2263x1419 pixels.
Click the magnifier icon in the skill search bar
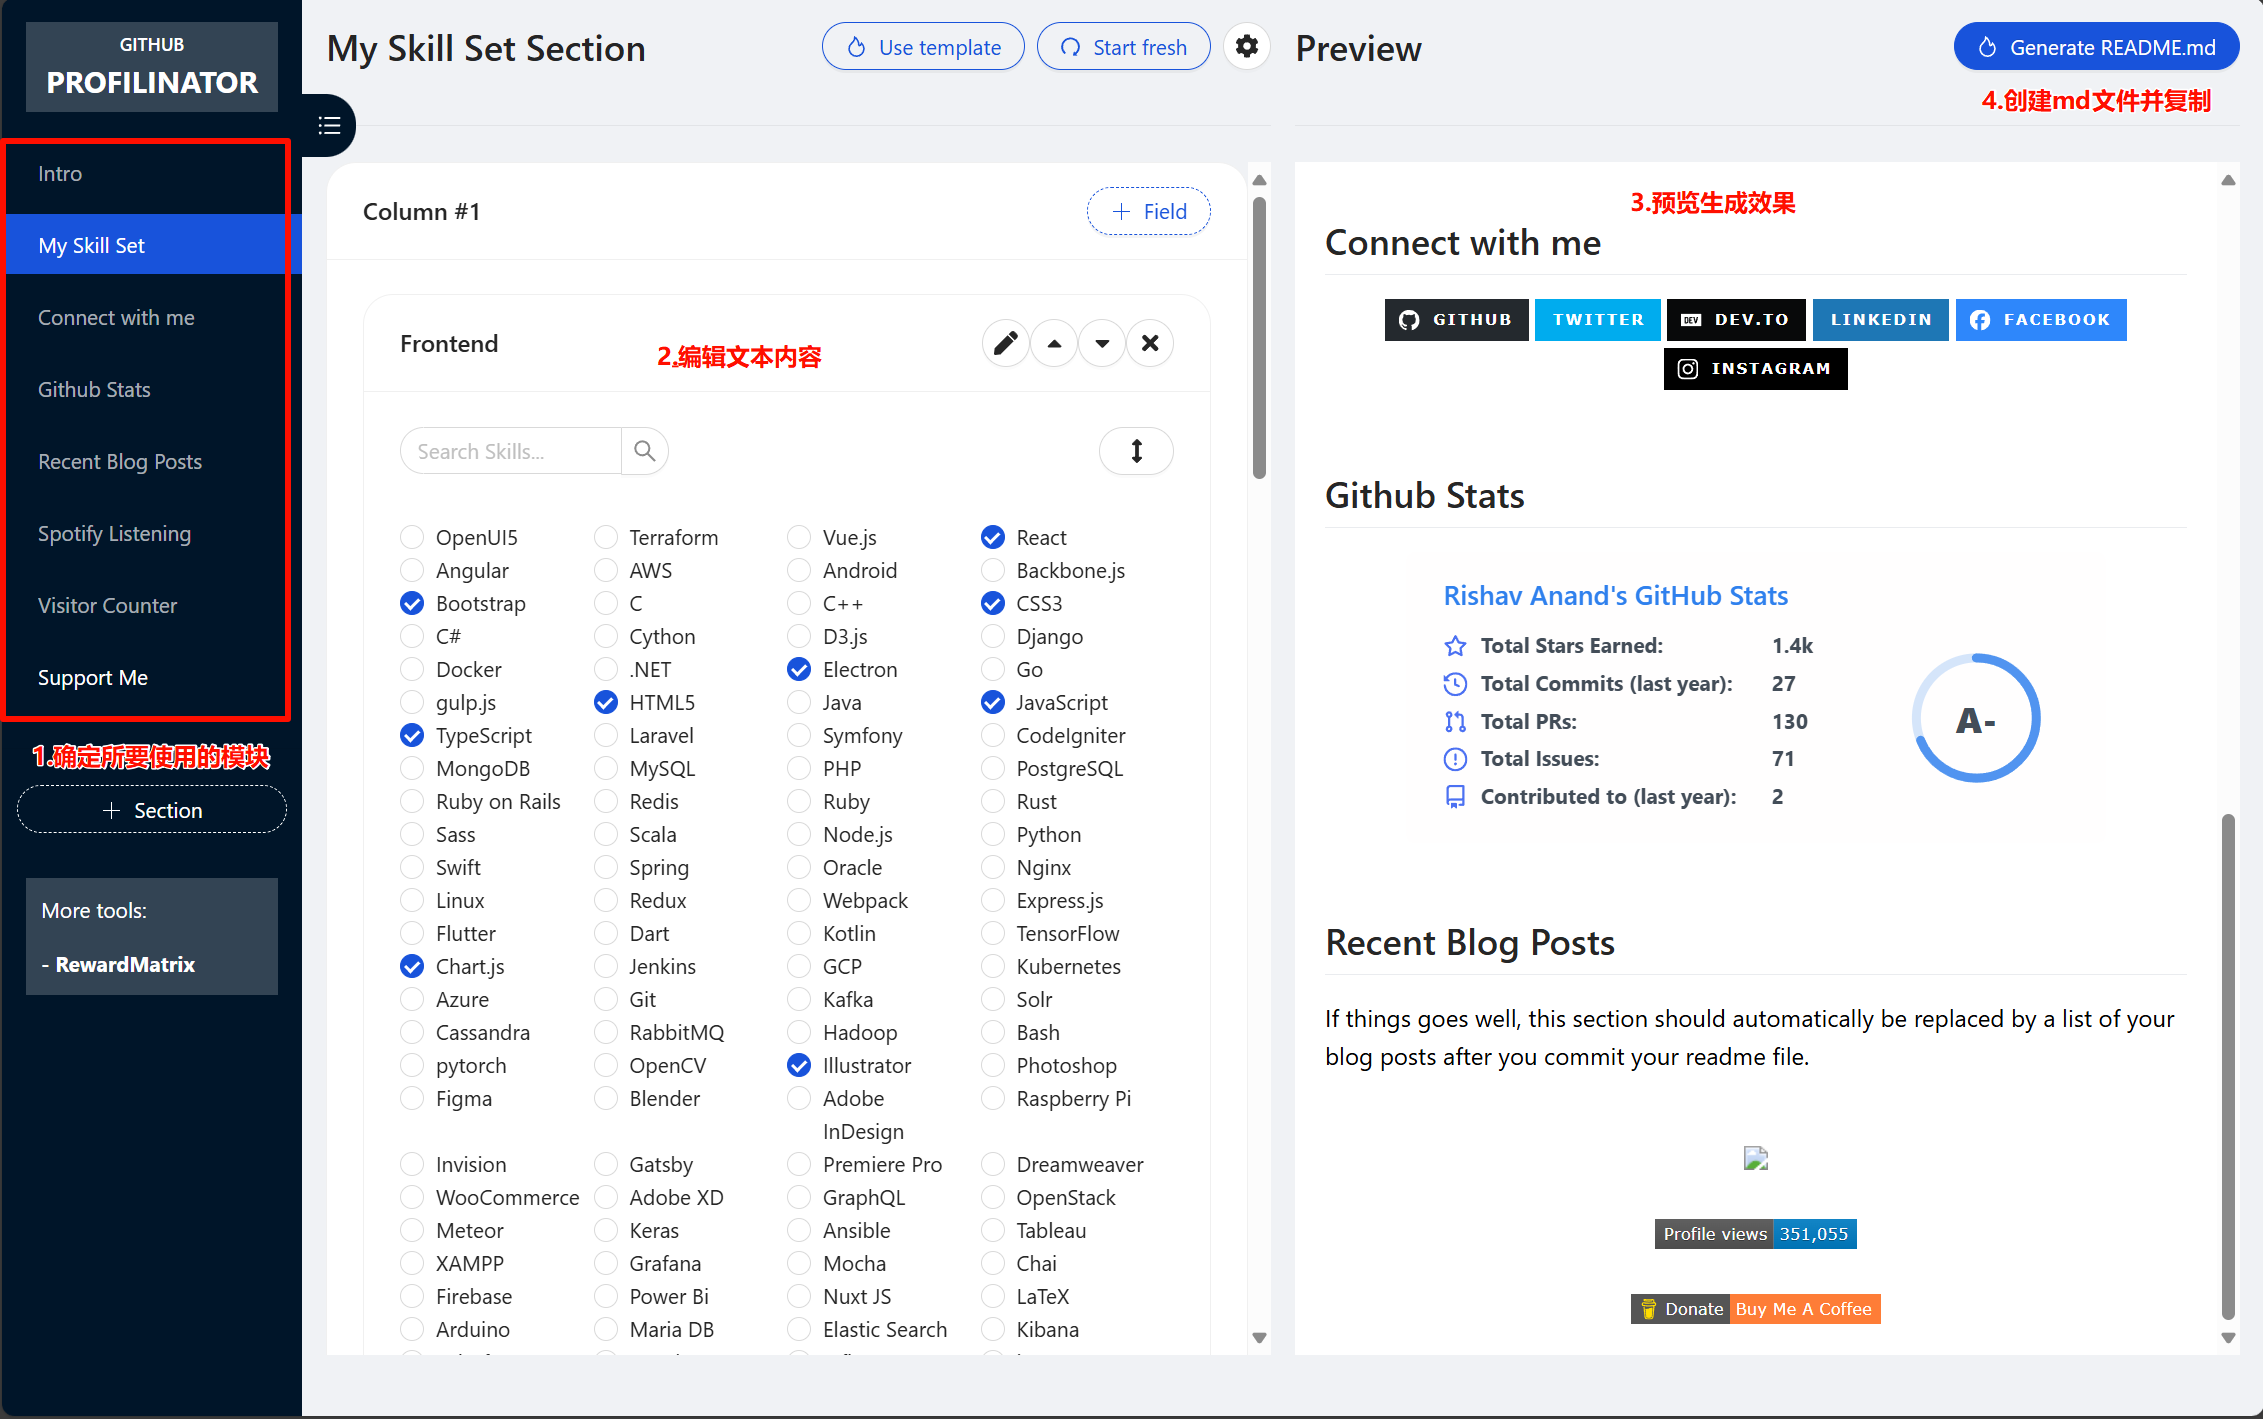coord(644,451)
